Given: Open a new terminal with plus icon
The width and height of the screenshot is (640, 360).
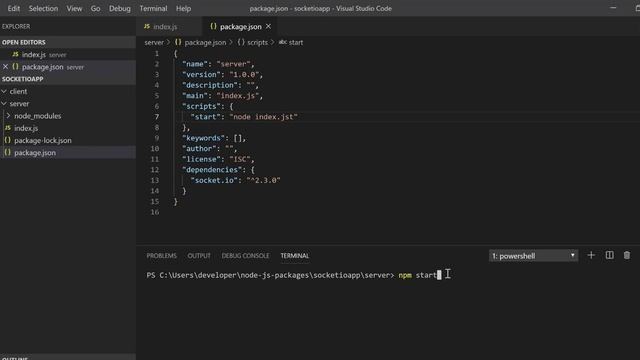Looking at the screenshot, I should pyautogui.click(x=591, y=256).
